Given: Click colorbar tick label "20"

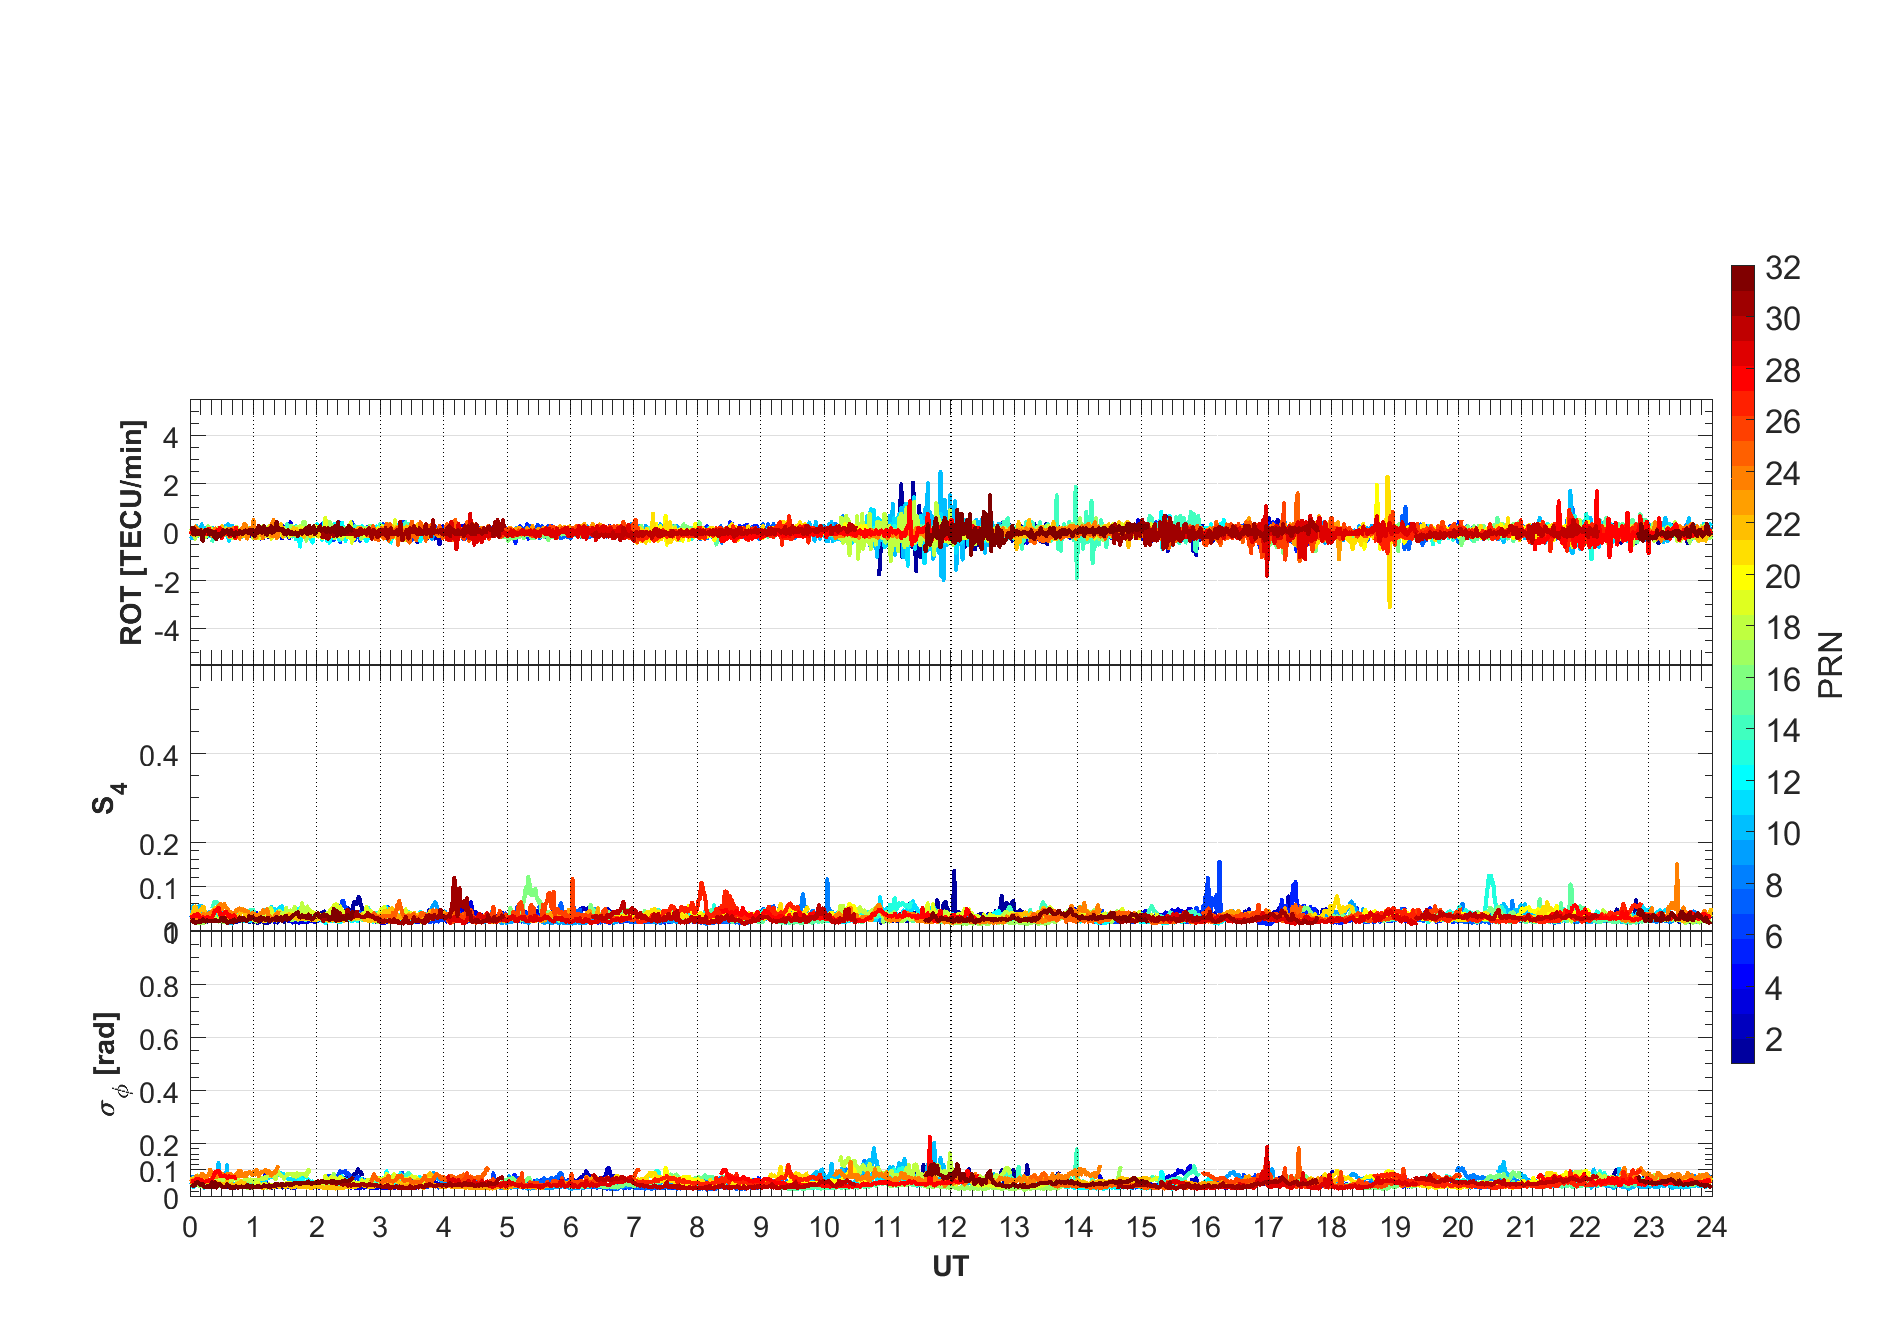Looking at the screenshot, I should point(1783,577).
